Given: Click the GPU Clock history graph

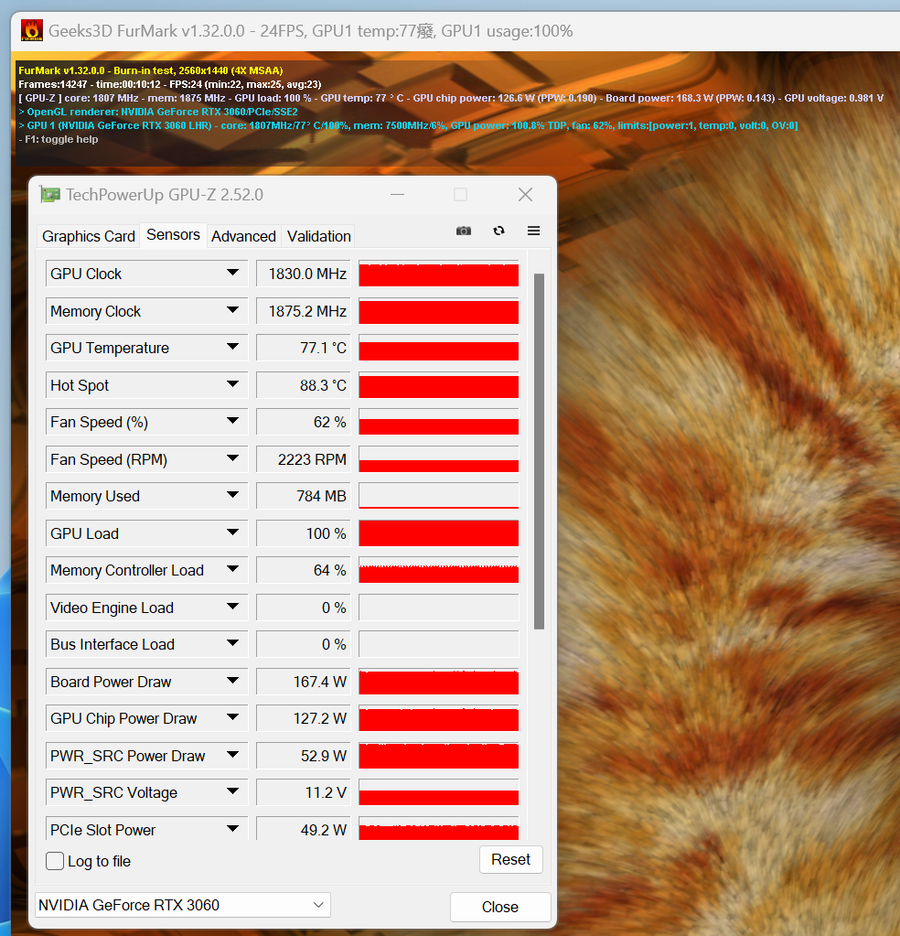Looking at the screenshot, I should coord(439,274).
